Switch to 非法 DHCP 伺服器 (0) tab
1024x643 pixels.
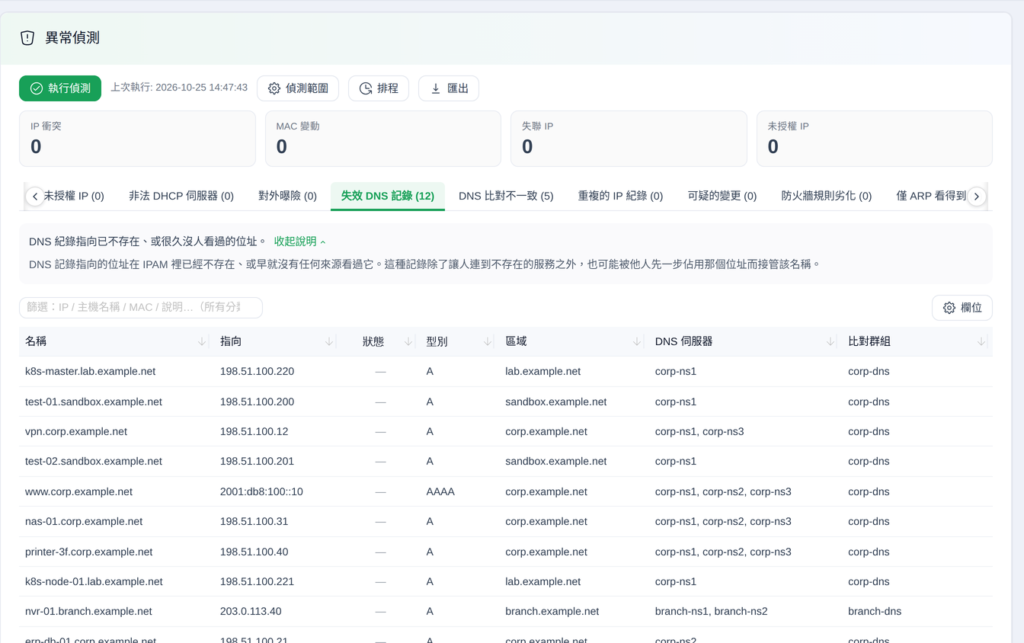[181, 196]
